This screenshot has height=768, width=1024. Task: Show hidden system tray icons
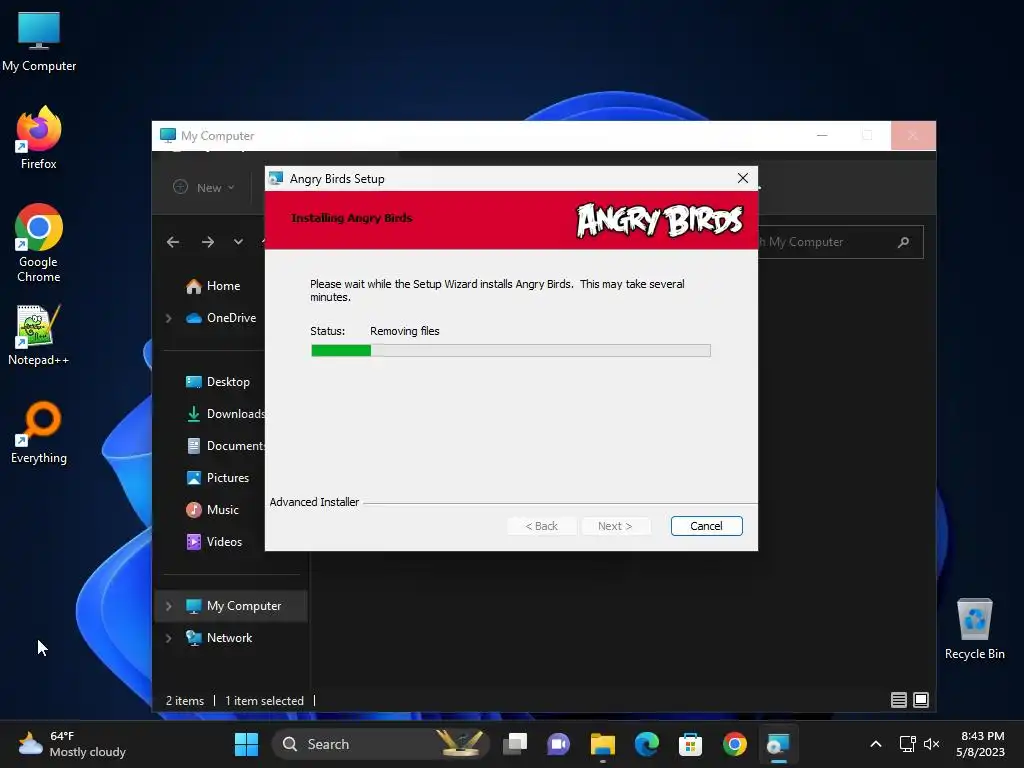[876, 744]
